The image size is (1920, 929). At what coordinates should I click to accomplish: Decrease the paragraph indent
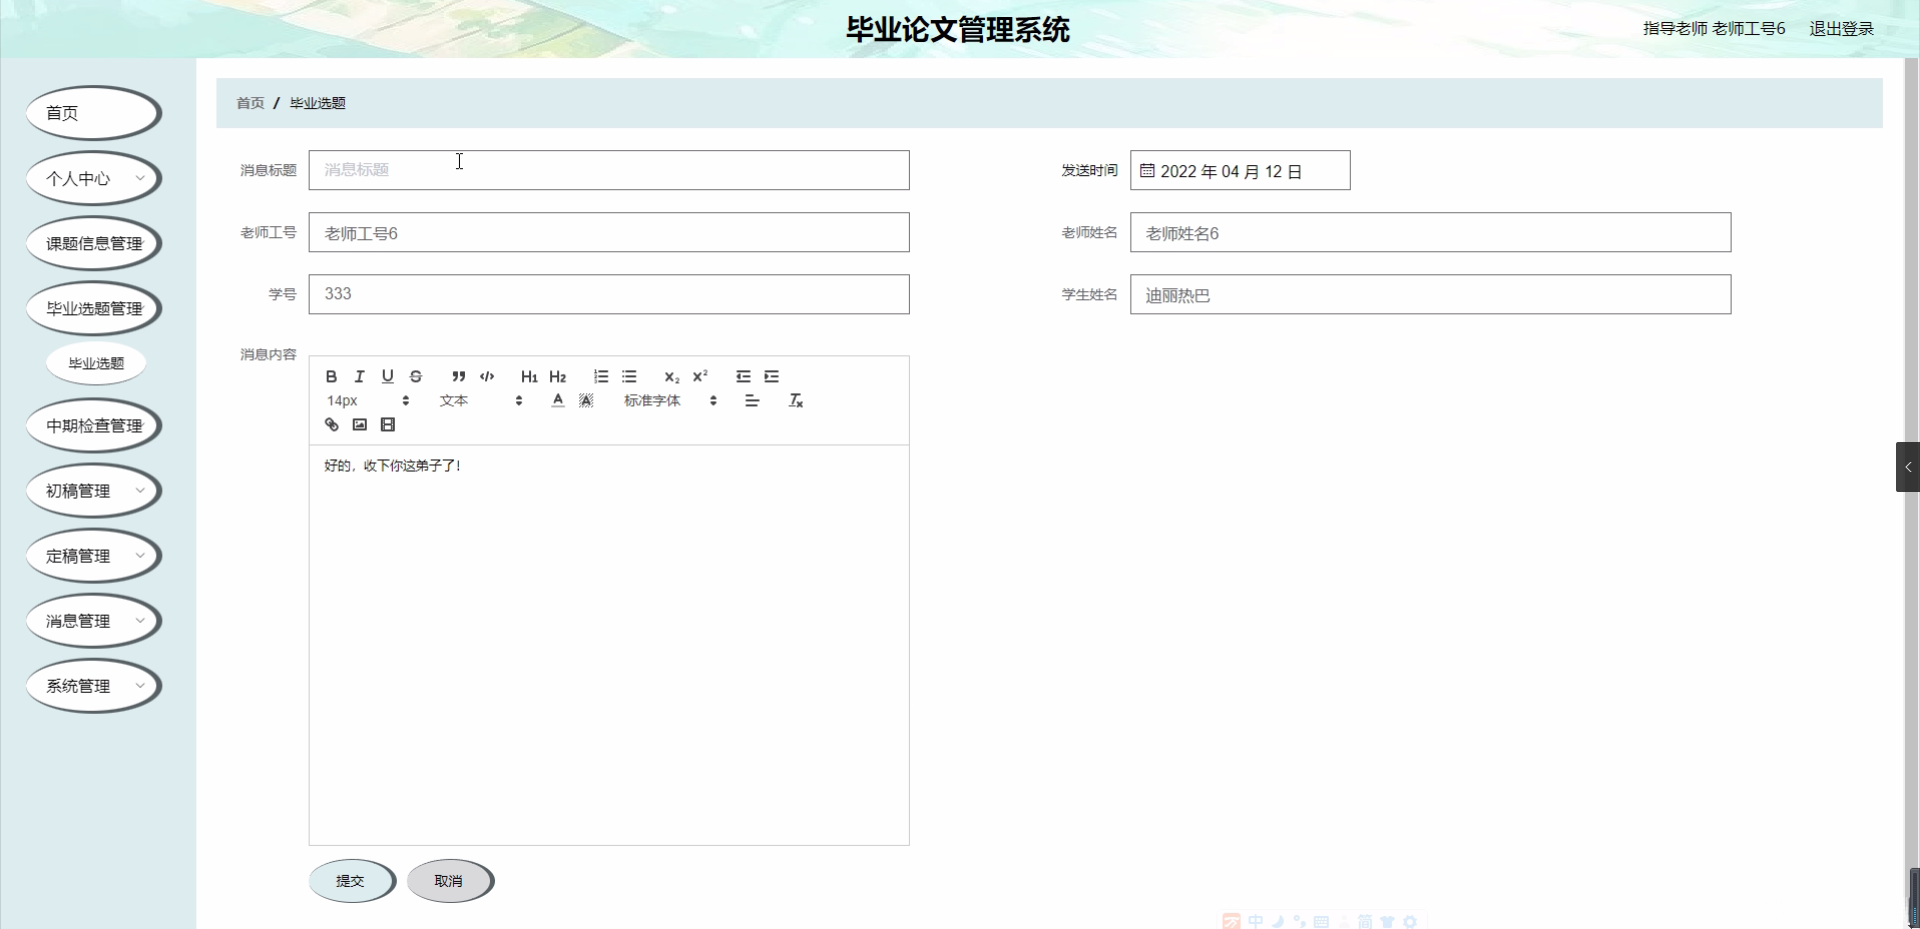[743, 377]
